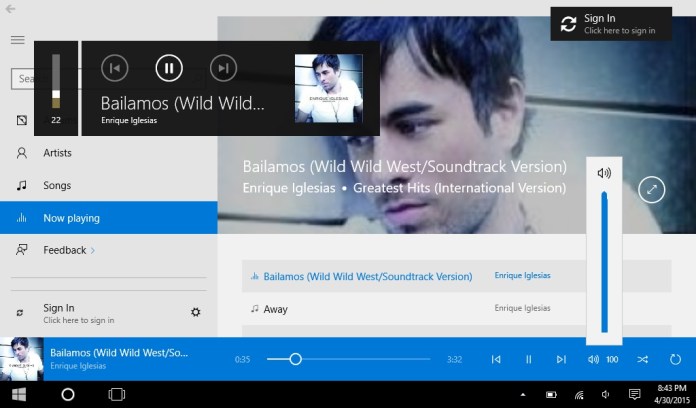Image resolution: width=696 pixels, height=408 pixels.
Task: Pause playback in the media overlay
Action: pyautogui.click(x=169, y=68)
